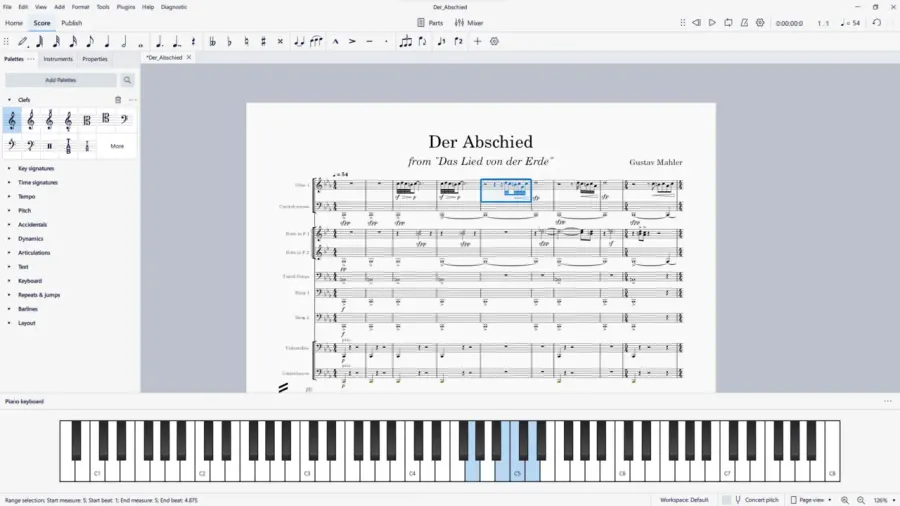This screenshot has height=506, width=900.
Task: Open the add (plus) menu in note toolbar
Action: click(477, 41)
